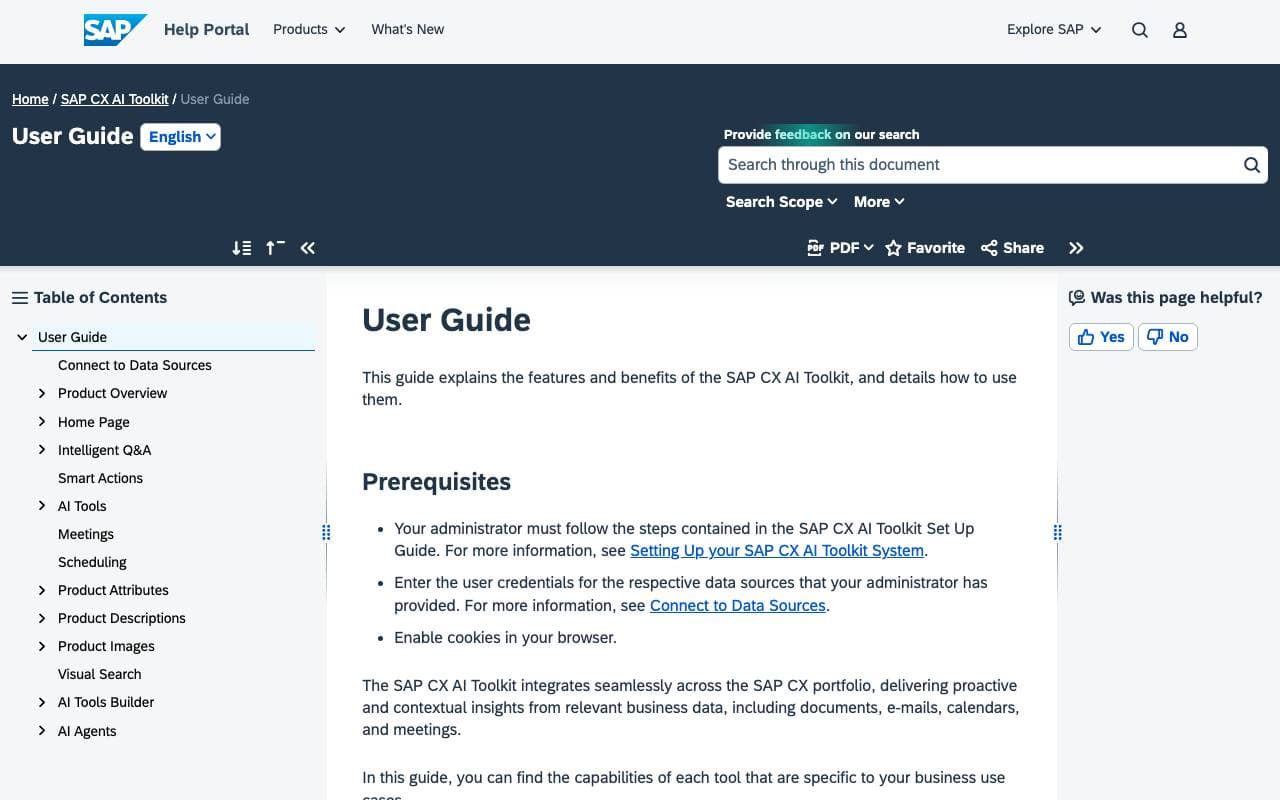Image resolution: width=1280 pixels, height=800 pixels.
Task: Expand the AI Tools node
Action: point(42,506)
